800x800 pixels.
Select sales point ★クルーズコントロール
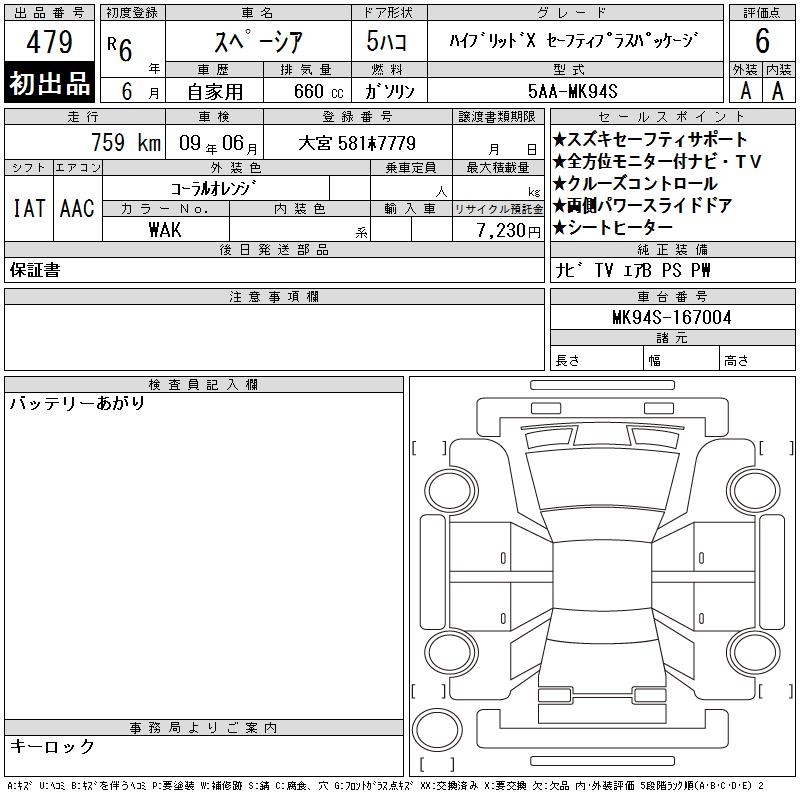coord(635,183)
